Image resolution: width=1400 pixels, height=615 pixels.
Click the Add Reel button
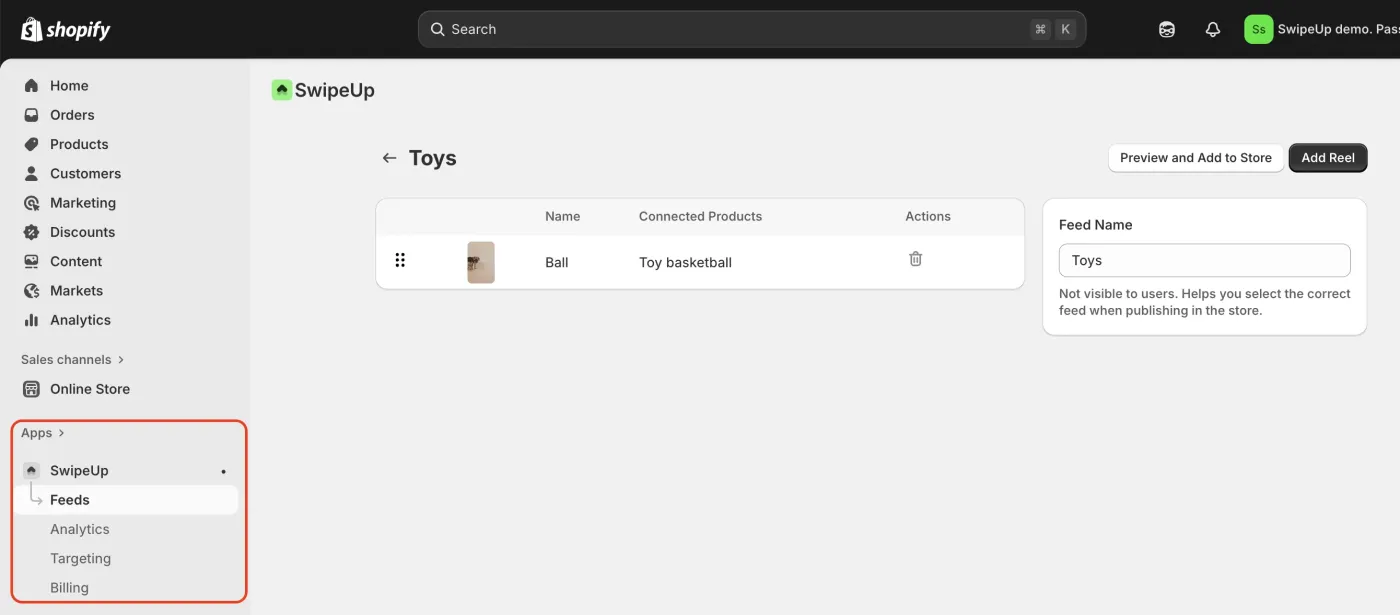[1327, 158]
